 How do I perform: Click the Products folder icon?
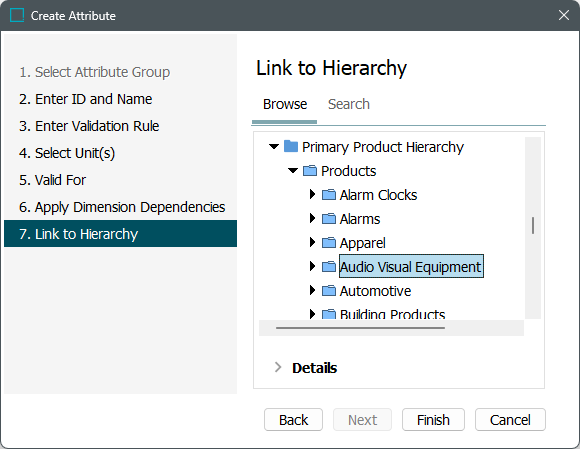[x=310, y=171]
